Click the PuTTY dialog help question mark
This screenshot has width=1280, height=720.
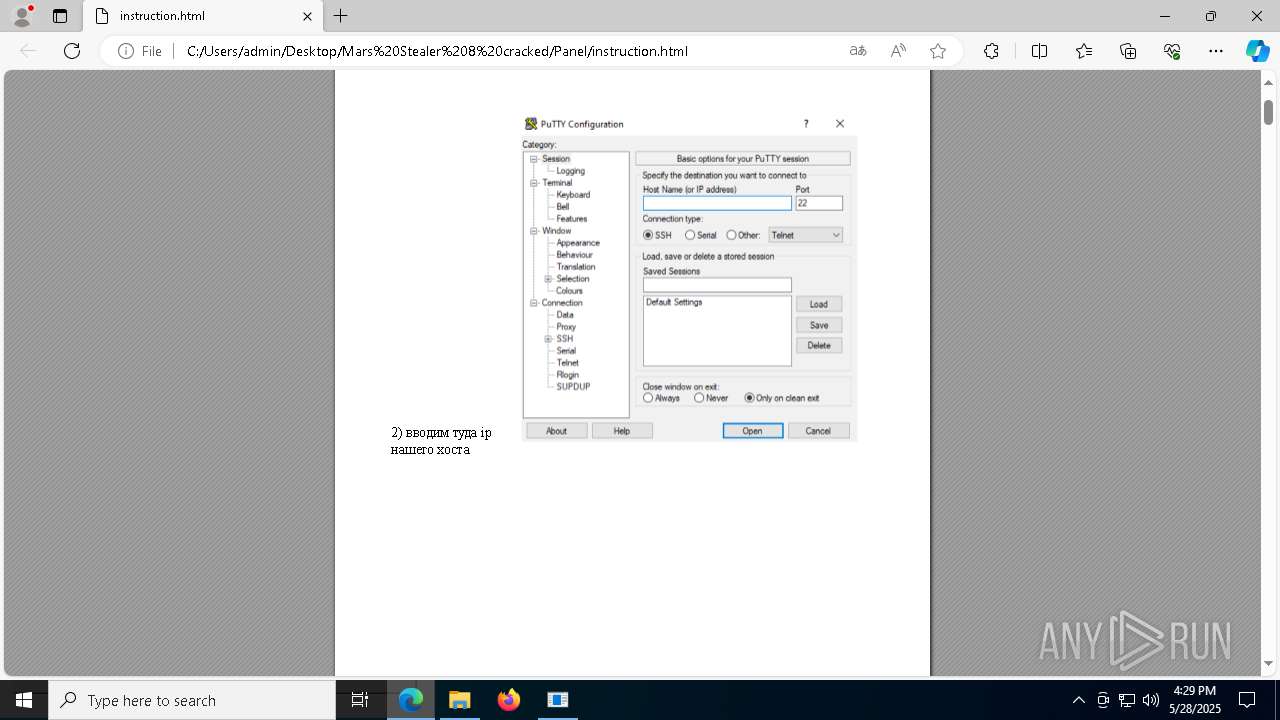point(806,124)
